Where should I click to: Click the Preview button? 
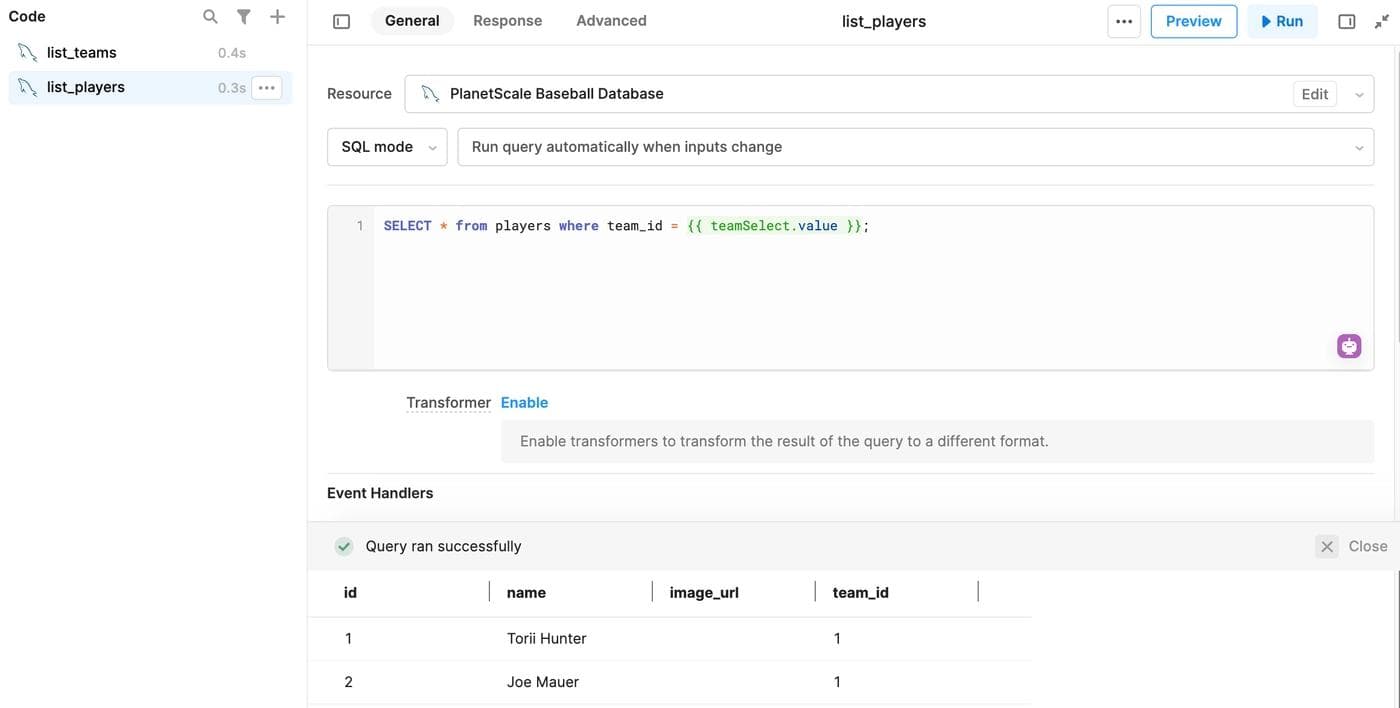[x=1193, y=21]
